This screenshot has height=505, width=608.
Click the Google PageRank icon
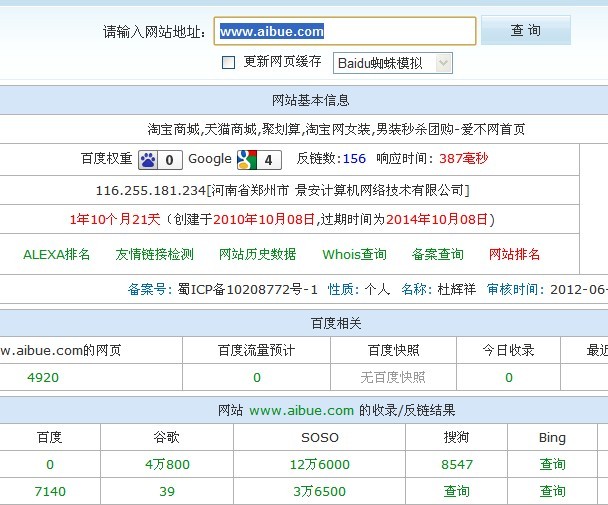(x=246, y=159)
